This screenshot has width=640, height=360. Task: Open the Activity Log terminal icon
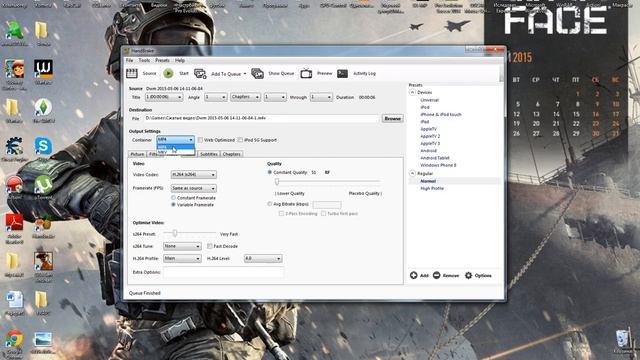click(342, 73)
